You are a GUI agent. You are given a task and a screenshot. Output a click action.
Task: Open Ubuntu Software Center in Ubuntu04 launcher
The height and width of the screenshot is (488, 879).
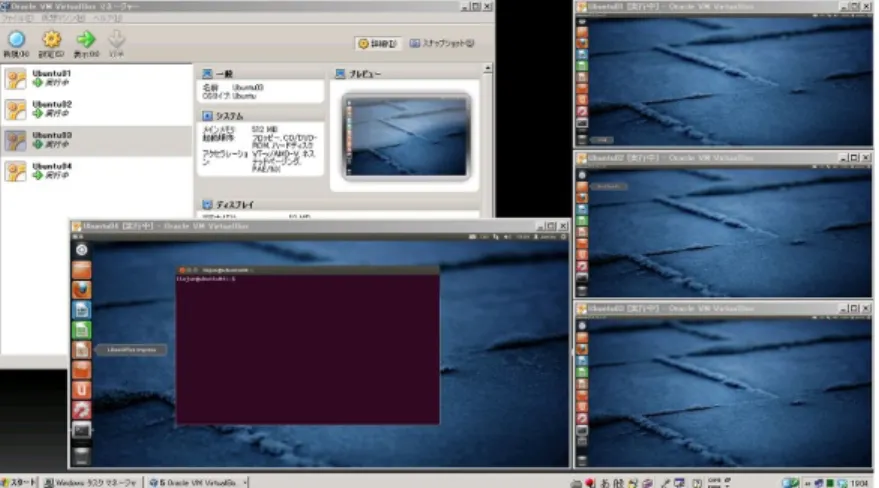[82, 370]
